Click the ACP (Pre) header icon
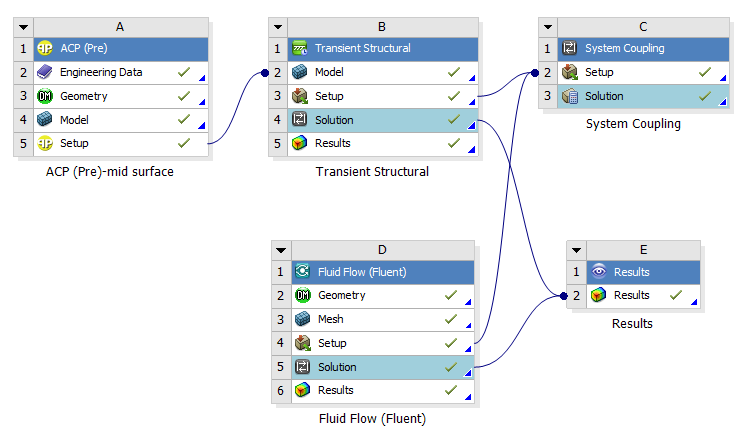The height and width of the screenshot is (435, 752). 45,48
